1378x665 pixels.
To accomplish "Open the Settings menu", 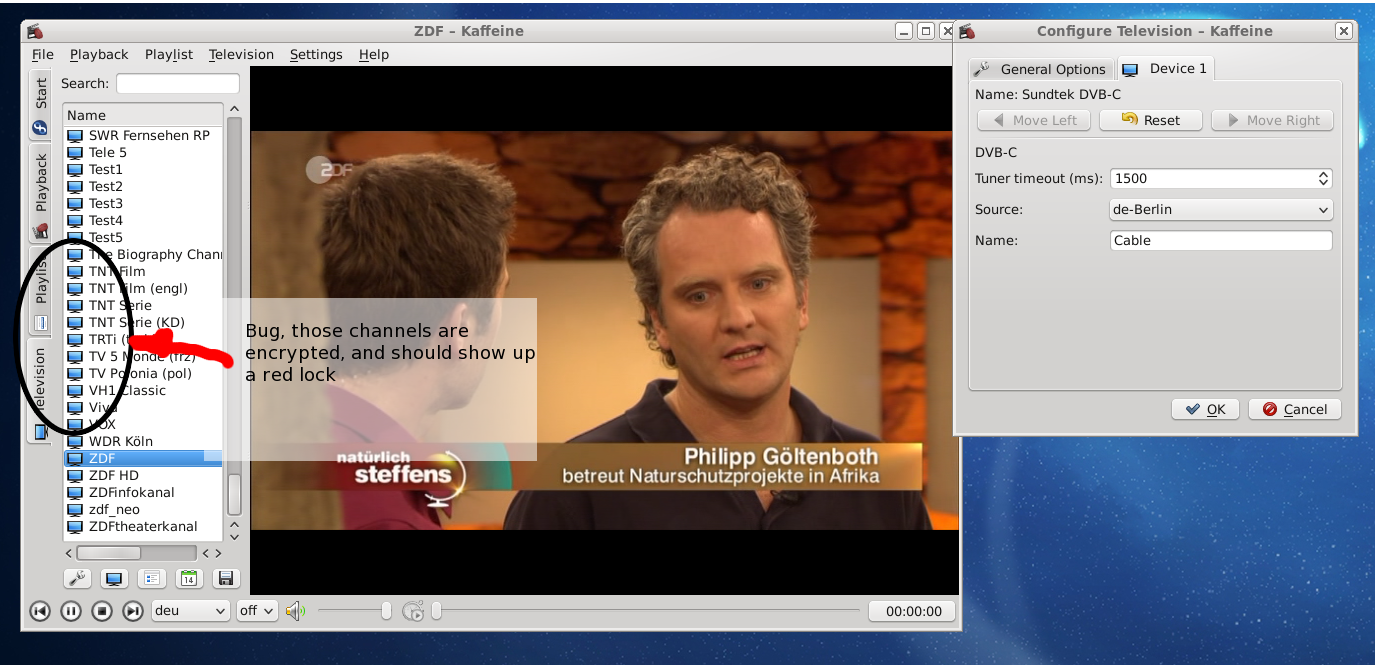I will [316, 54].
